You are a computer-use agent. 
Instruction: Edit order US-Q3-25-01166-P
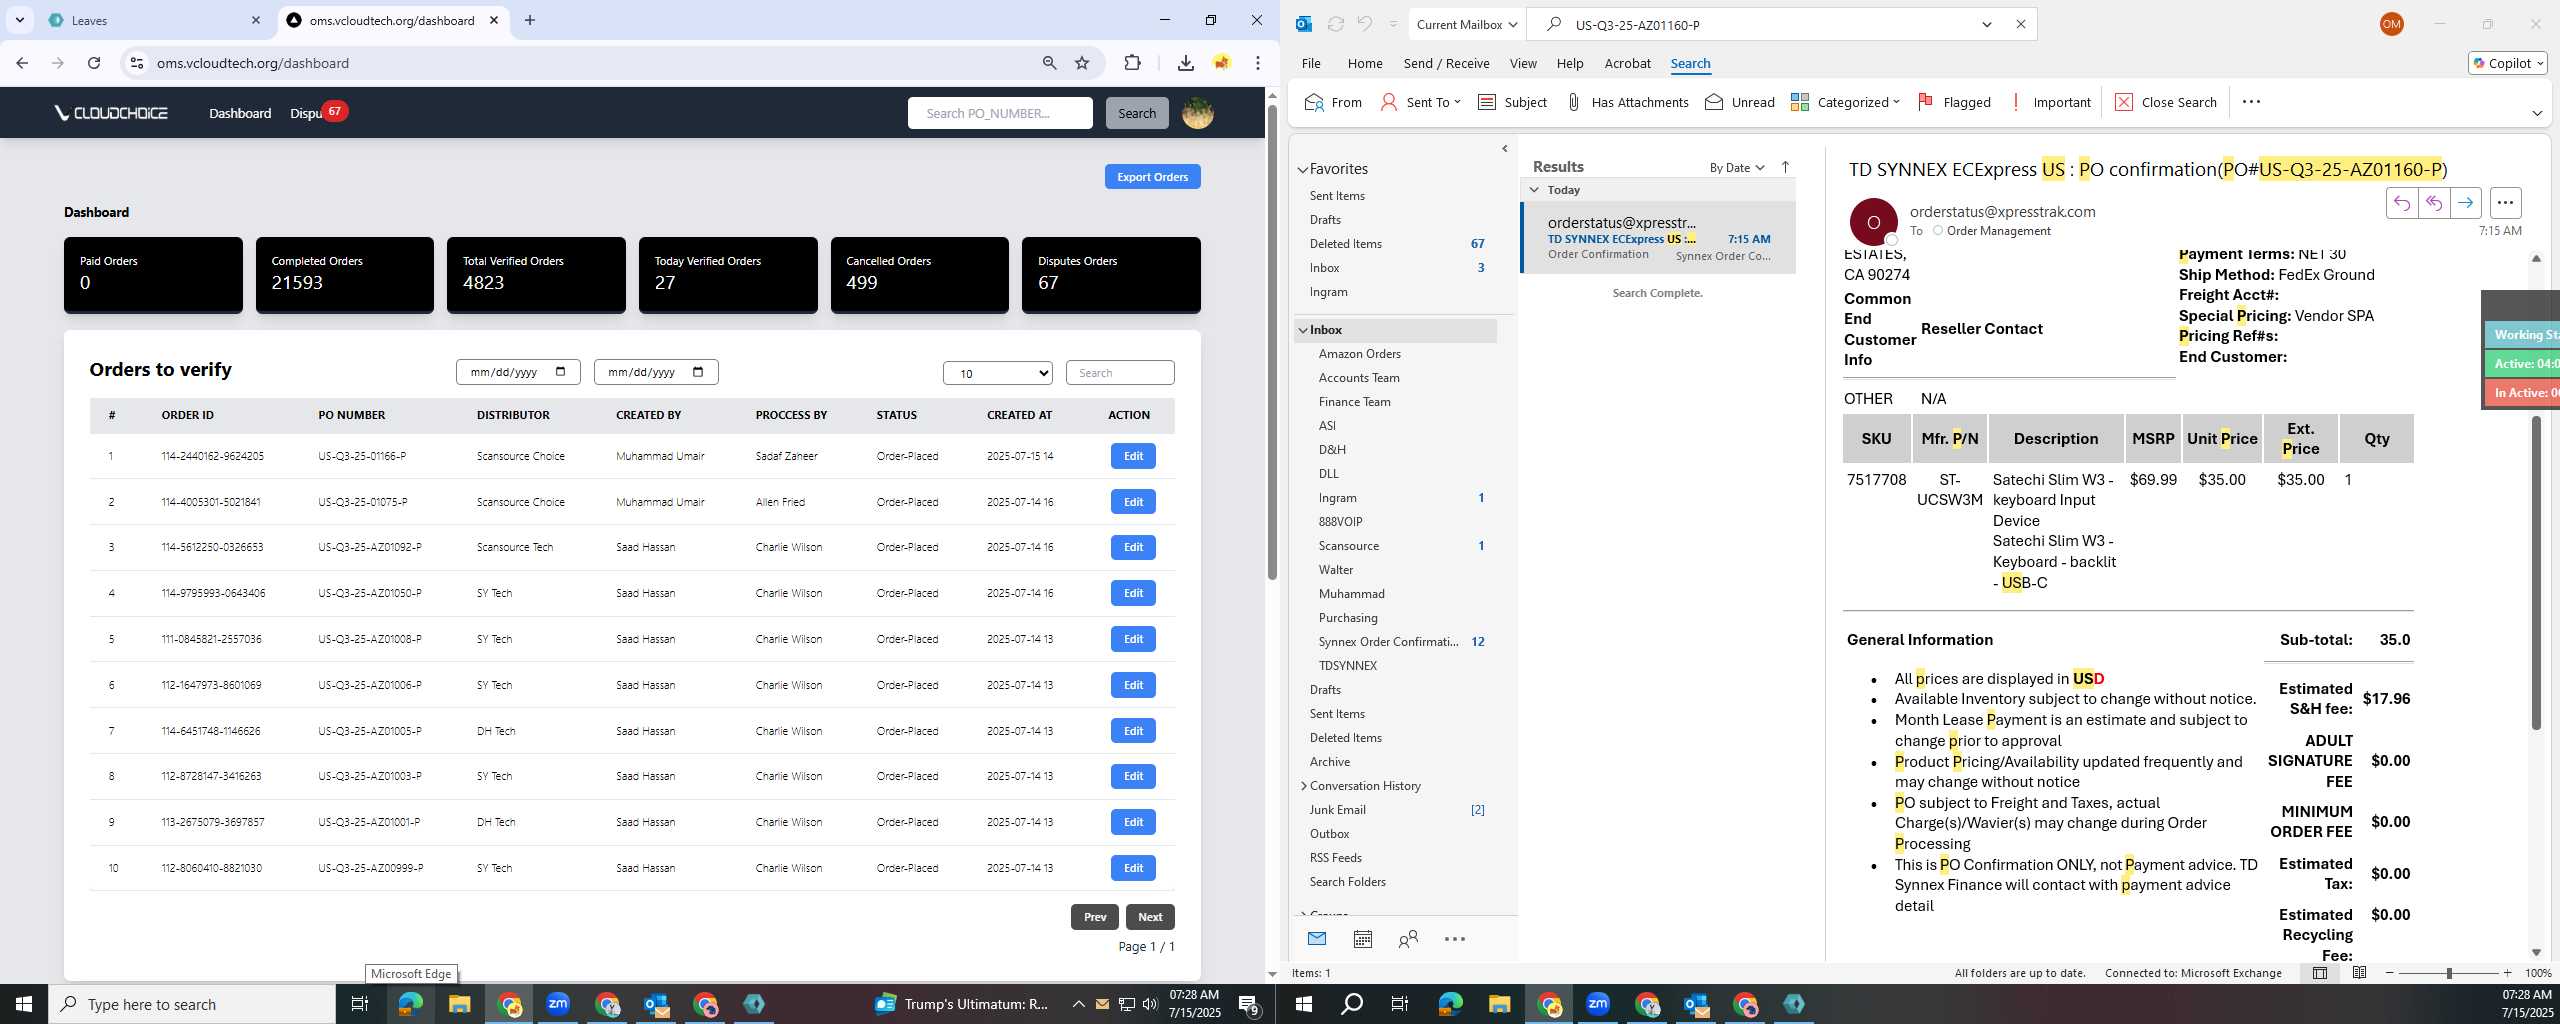pyautogui.click(x=1133, y=456)
